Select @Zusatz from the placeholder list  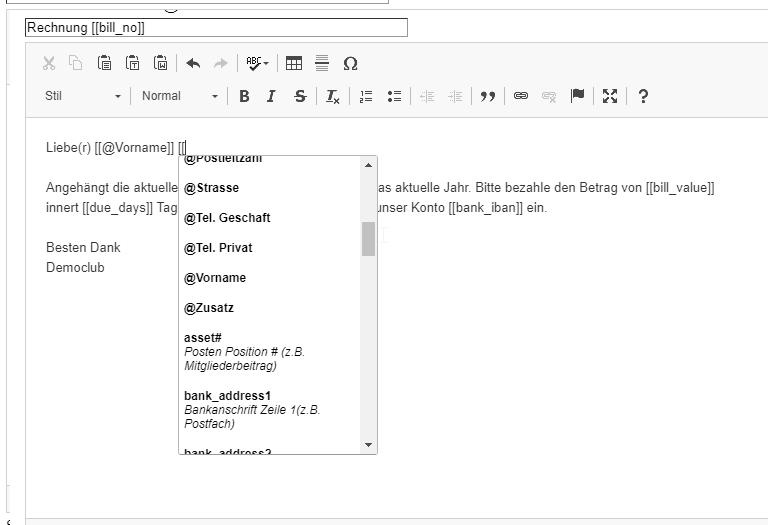click(269, 308)
